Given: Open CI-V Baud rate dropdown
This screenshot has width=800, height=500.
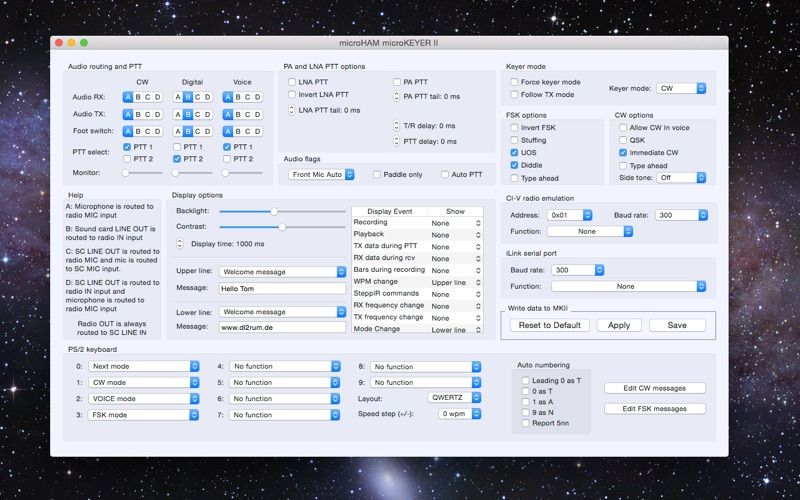Looking at the screenshot, I should [681, 215].
